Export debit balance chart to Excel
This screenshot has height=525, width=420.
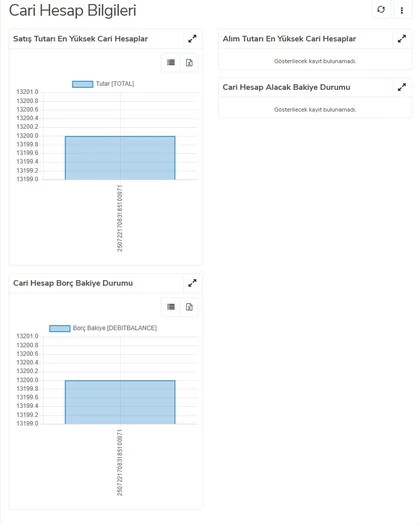[x=189, y=307]
